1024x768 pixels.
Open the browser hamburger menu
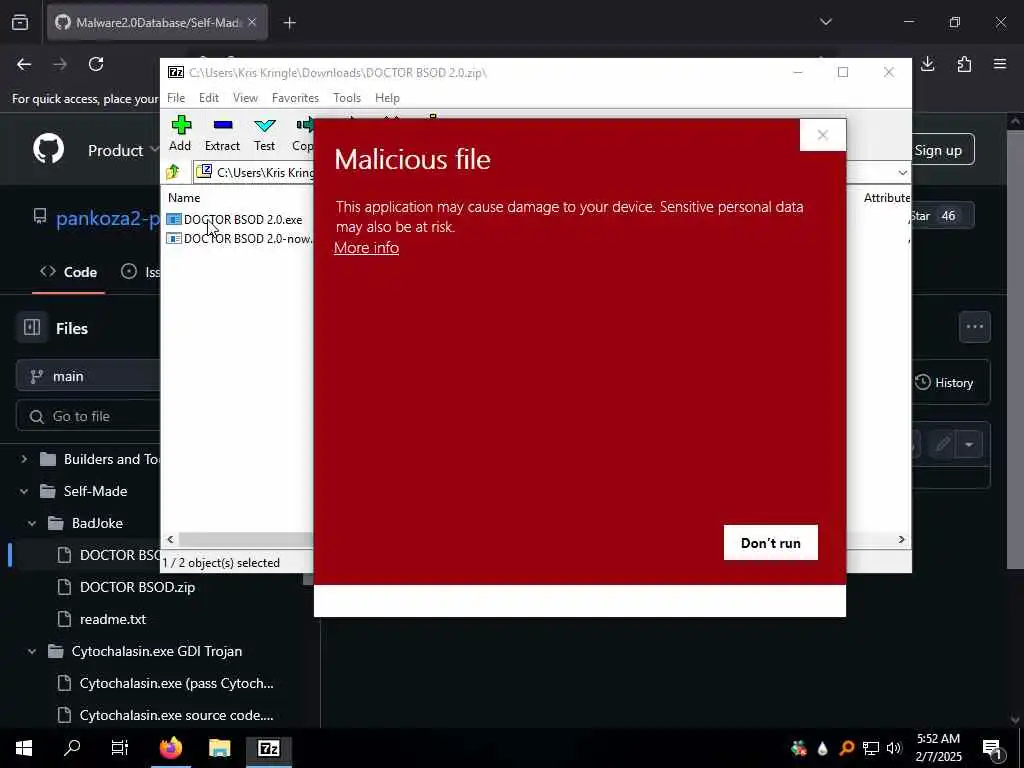(x=1000, y=64)
